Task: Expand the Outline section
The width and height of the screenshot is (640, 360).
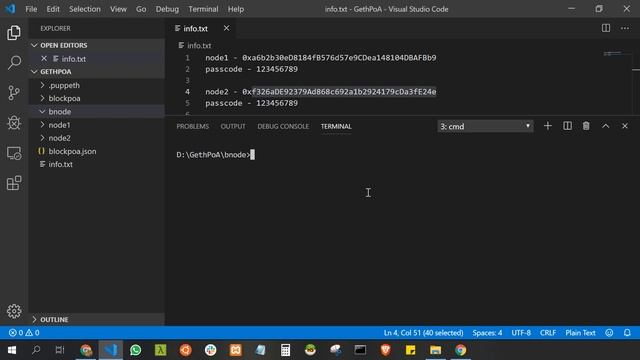Action: [x=96, y=320]
